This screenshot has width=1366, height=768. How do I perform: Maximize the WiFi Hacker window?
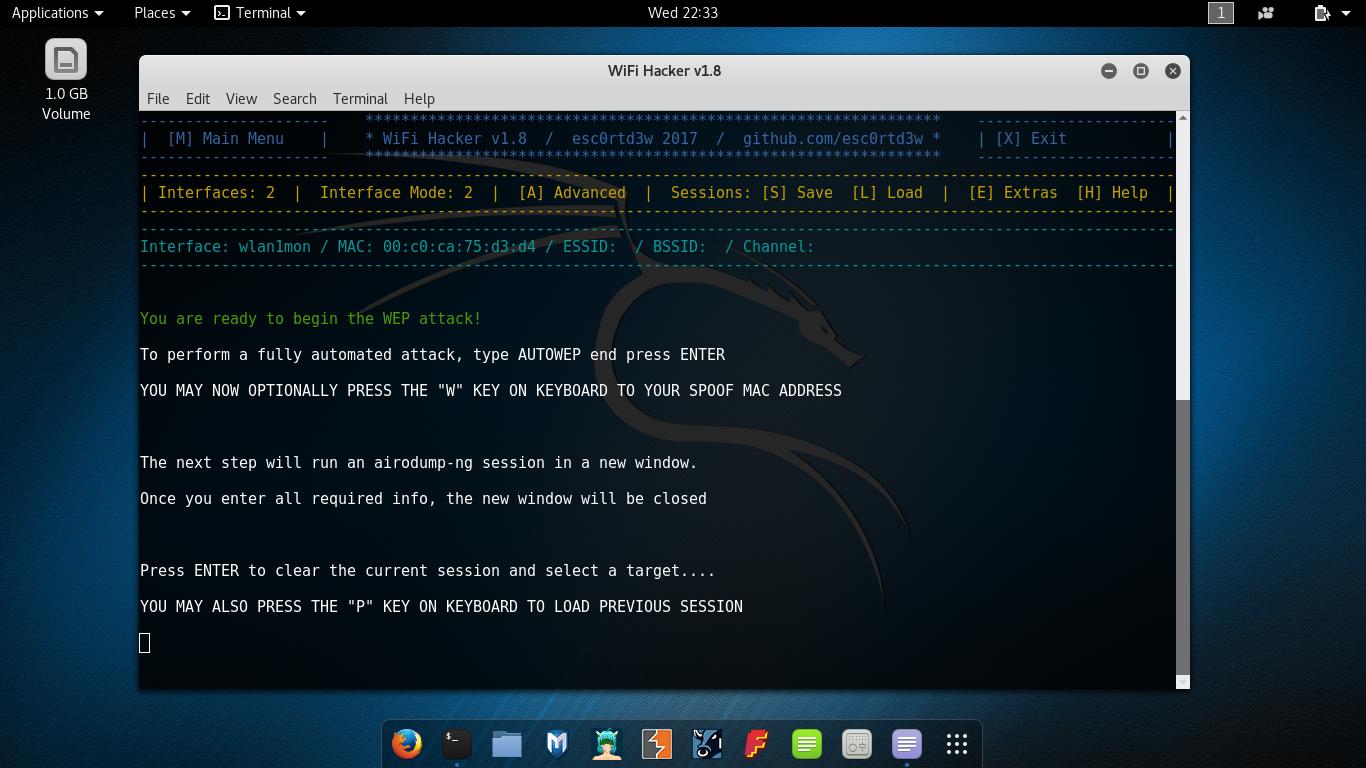pyautogui.click(x=1141, y=71)
